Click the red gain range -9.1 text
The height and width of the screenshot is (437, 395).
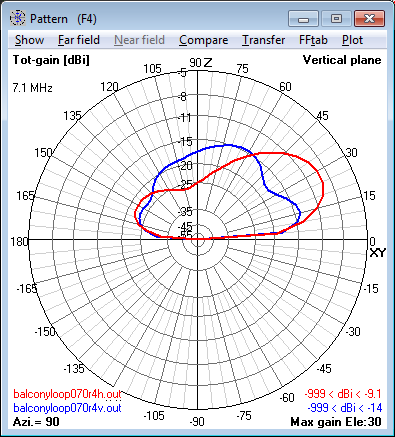(343, 394)
